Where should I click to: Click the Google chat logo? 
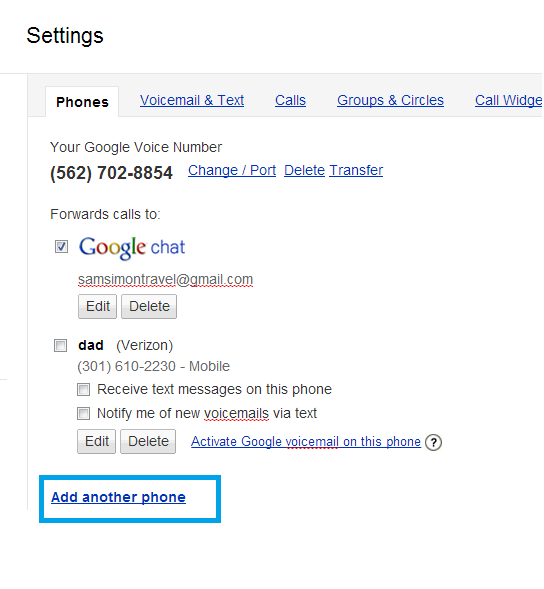[x=131, y=248]
